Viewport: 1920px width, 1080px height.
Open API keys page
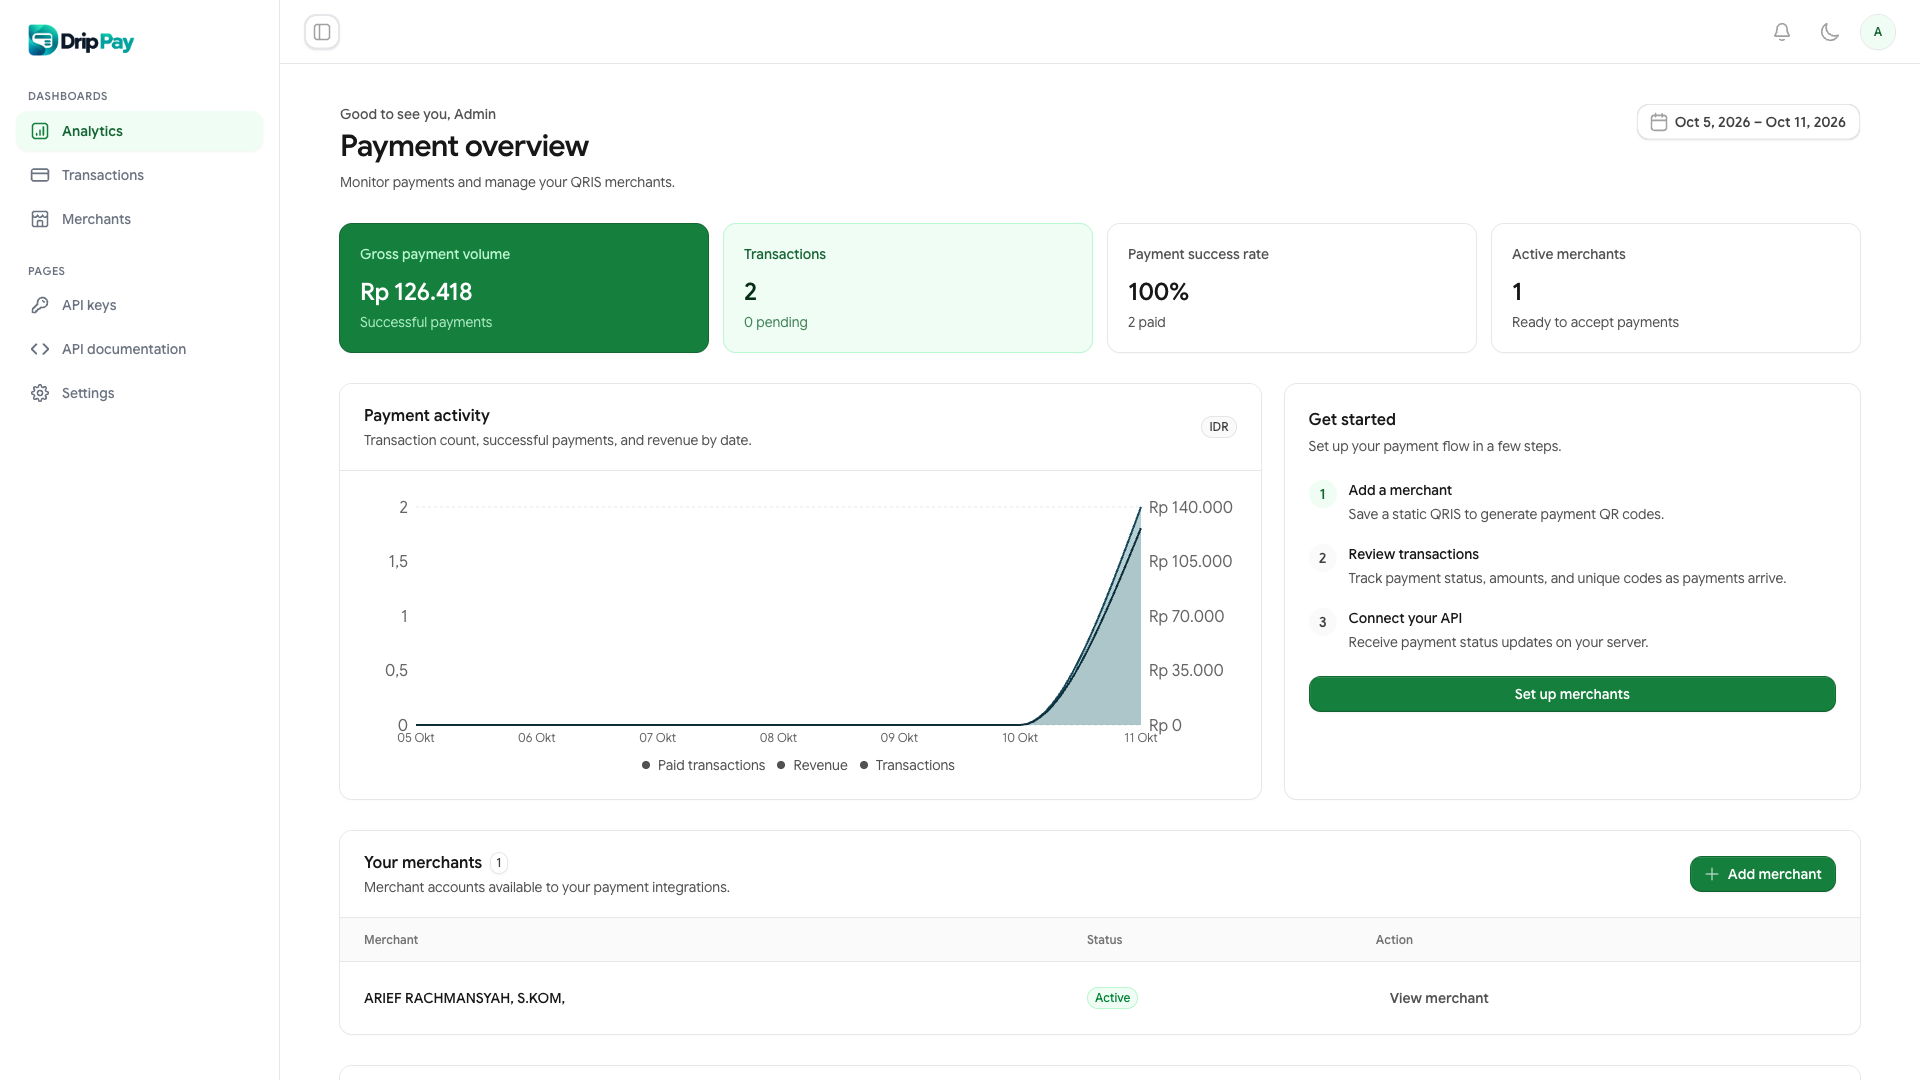click(140, 305)
